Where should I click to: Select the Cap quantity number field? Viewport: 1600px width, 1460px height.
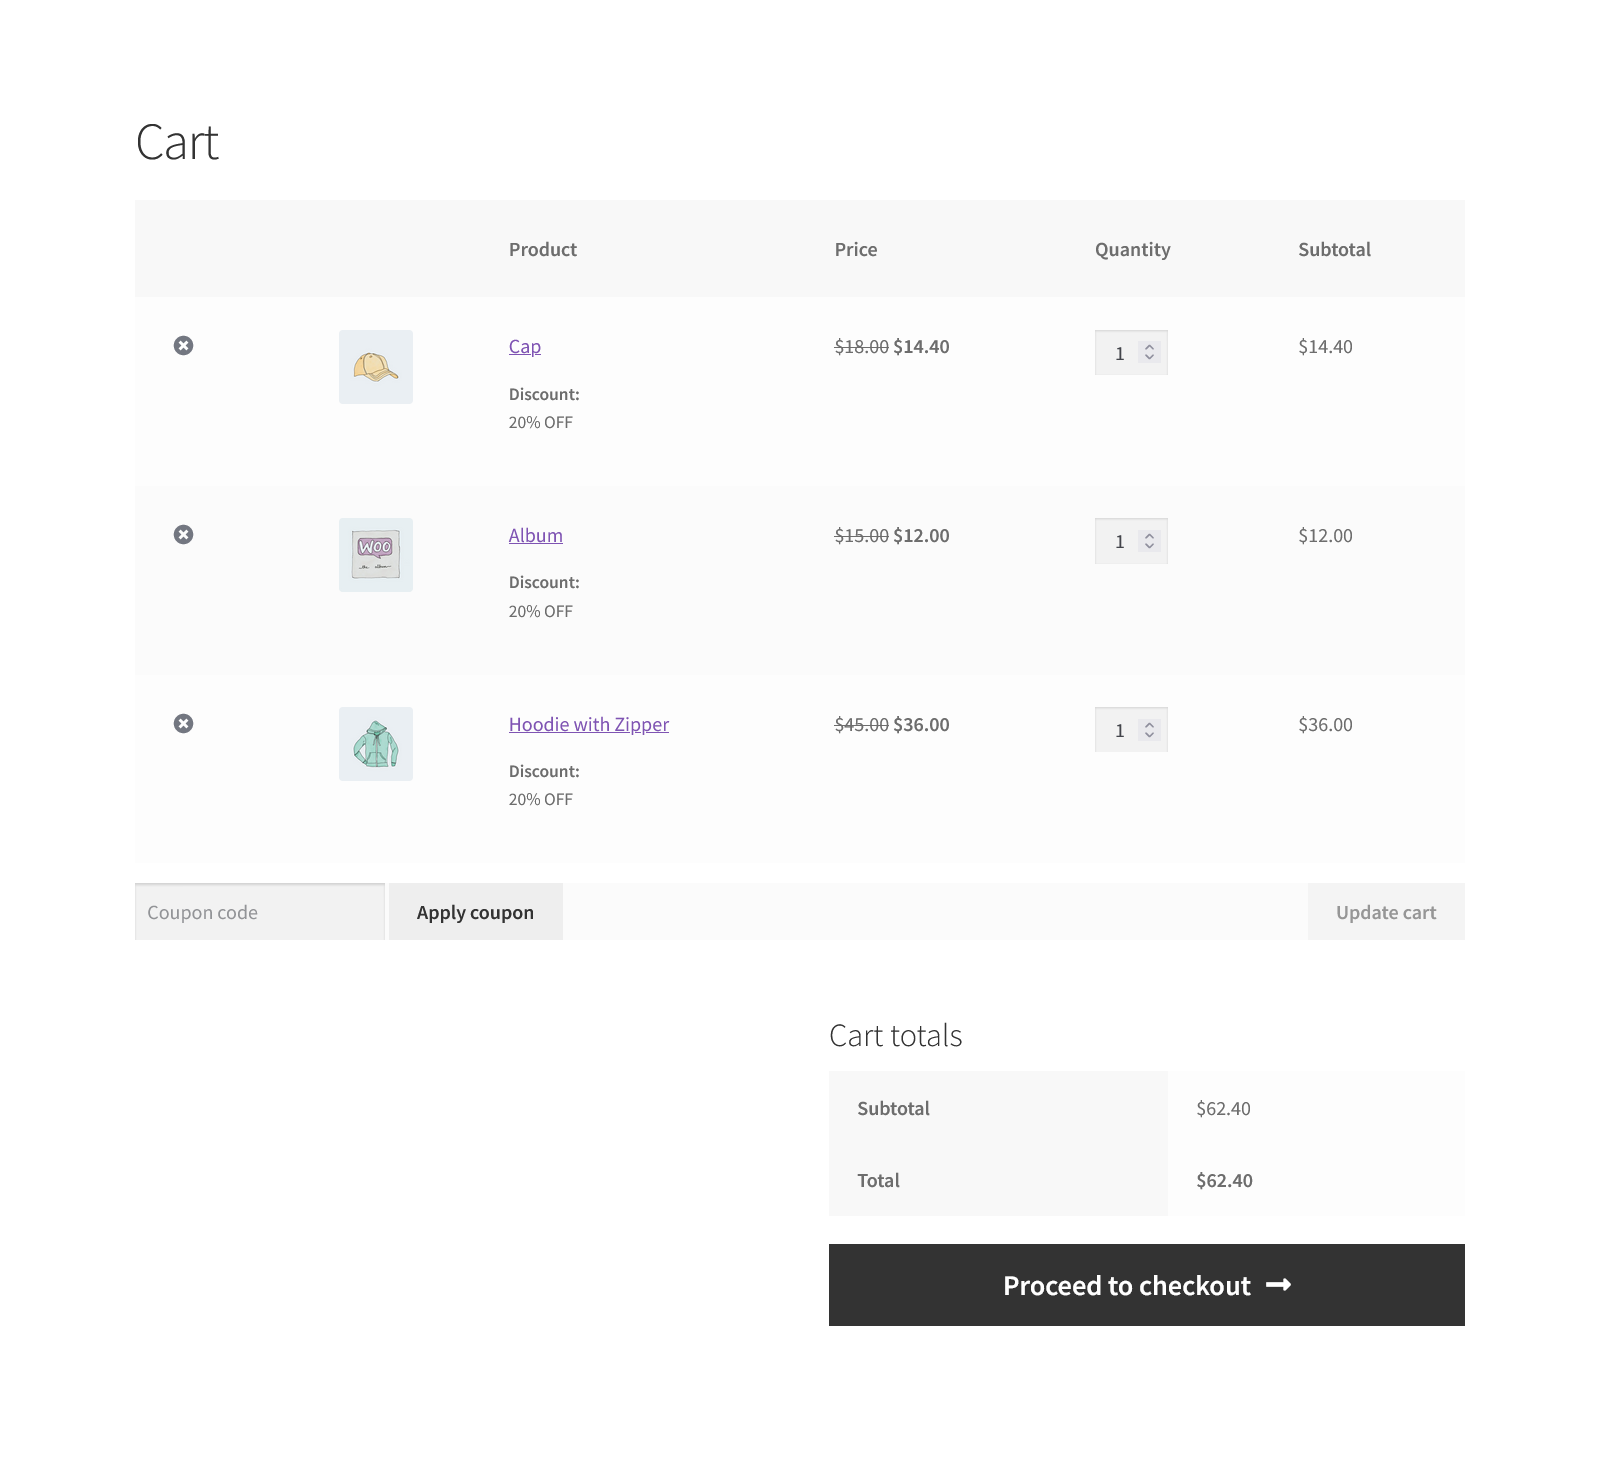(x=1120, y=352)
